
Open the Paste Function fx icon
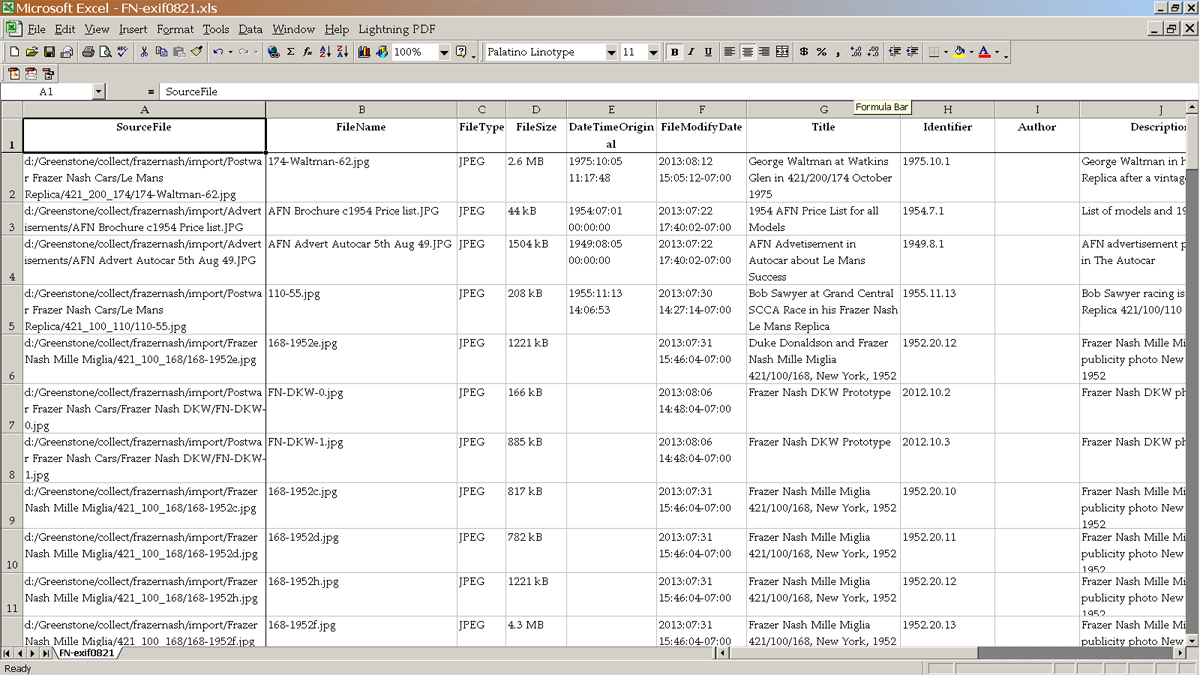point(307,52)
